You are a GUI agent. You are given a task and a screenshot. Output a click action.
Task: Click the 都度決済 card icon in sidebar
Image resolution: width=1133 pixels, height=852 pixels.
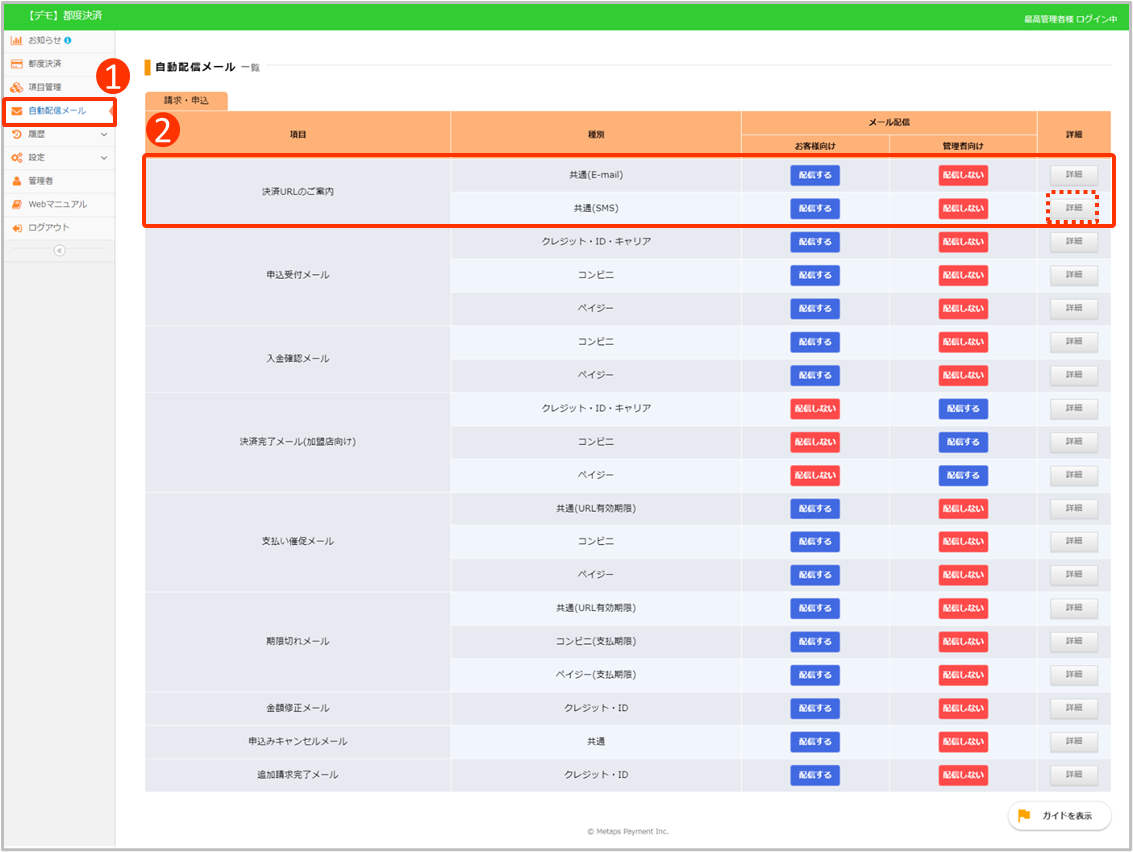point(17,64)
